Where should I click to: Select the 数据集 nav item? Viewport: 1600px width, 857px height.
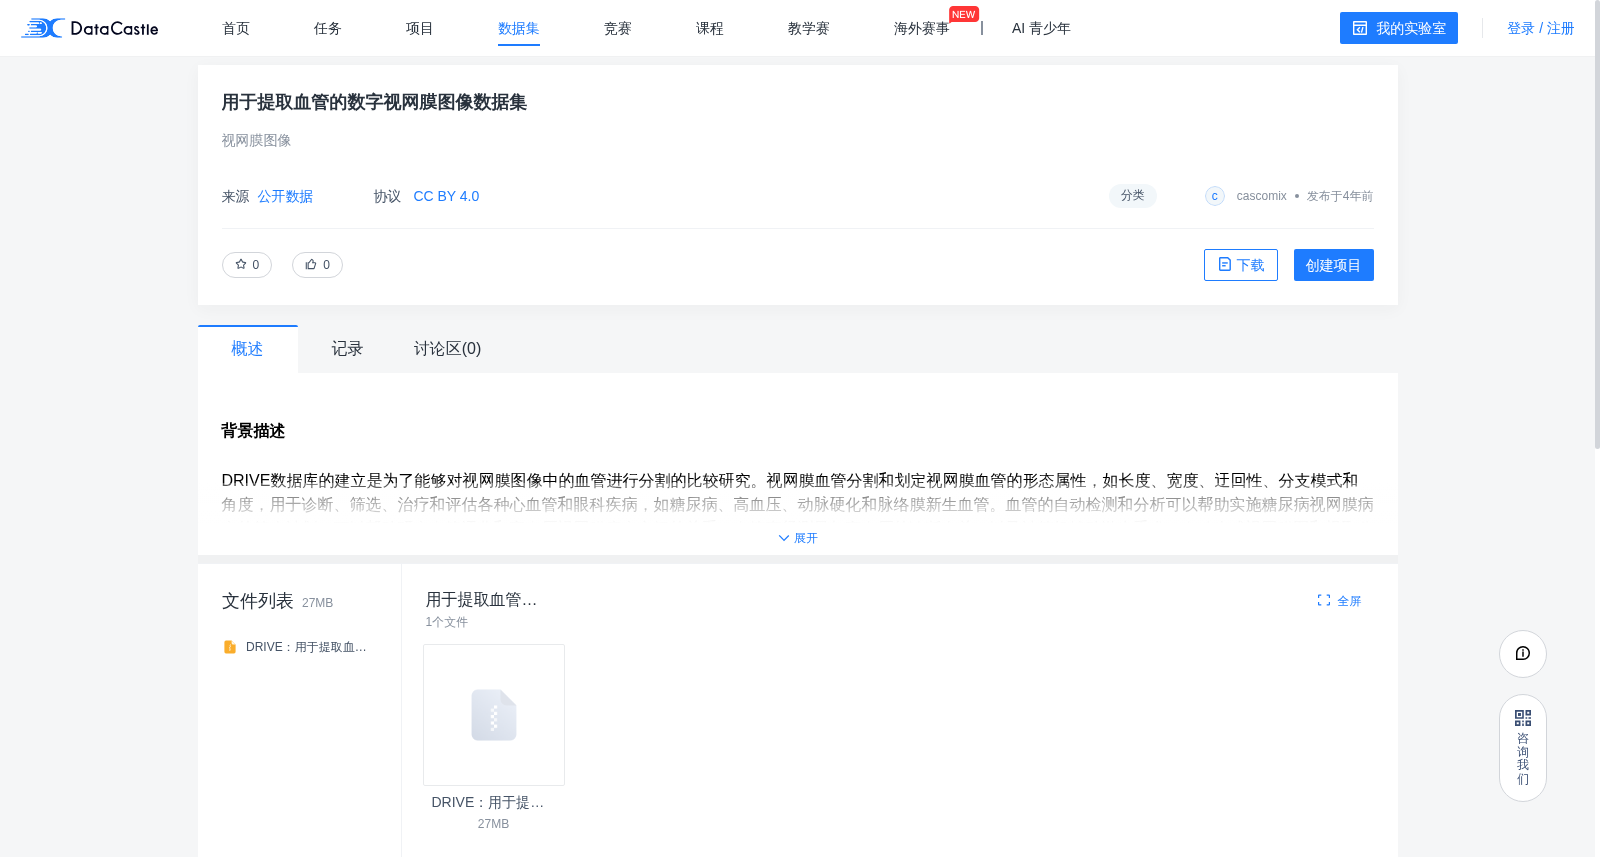pyautogui.click(x=519, y=28)
